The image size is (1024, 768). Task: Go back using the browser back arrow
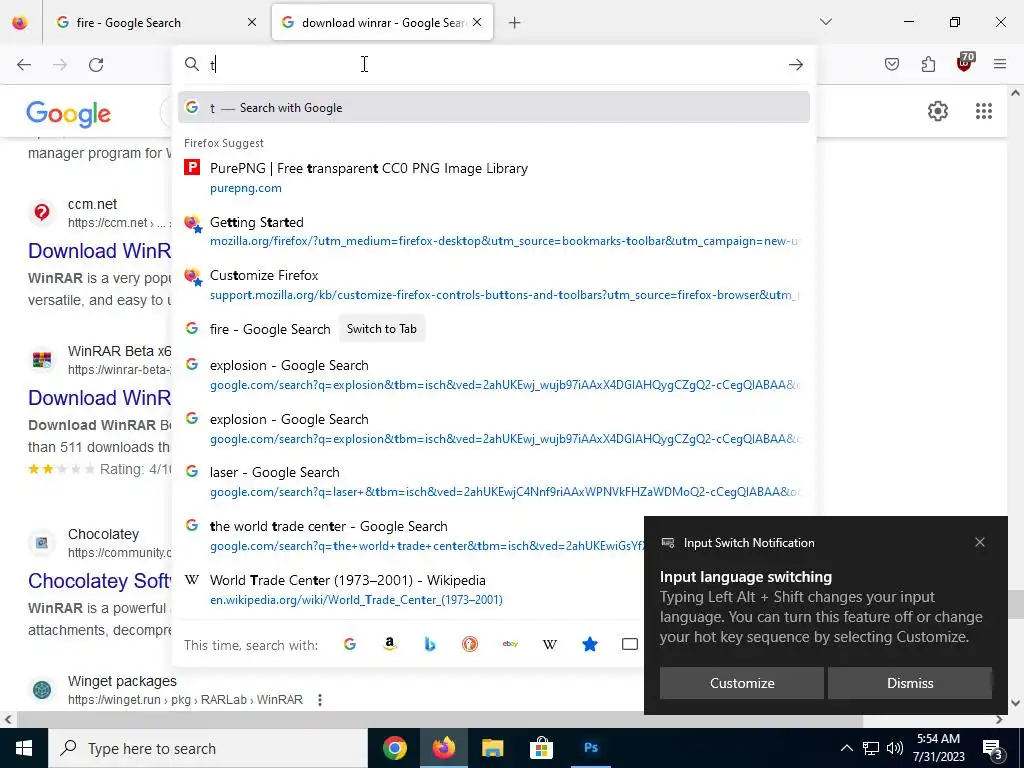point(24,64)
